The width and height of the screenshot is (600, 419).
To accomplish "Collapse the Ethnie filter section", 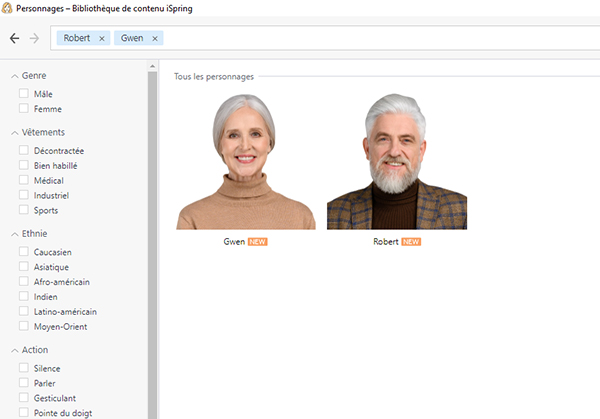I will coord(14,234).
